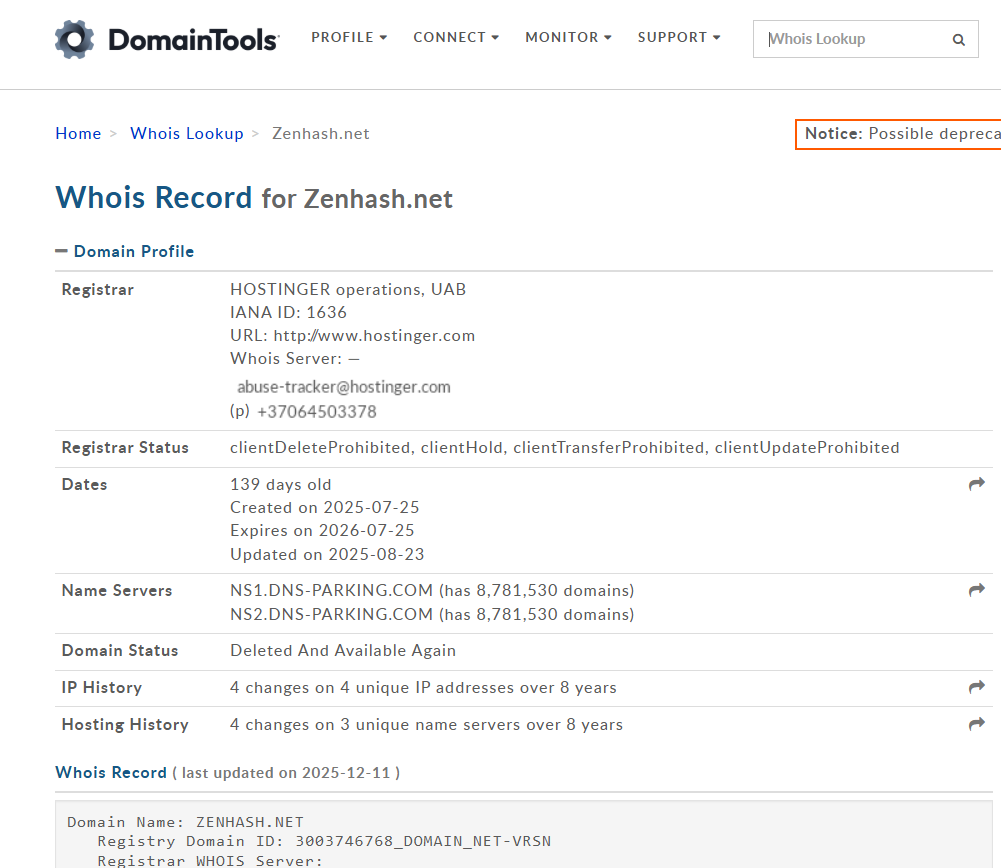
Task: Click the IP History arrow icon
Action: [x=976, y=688]
